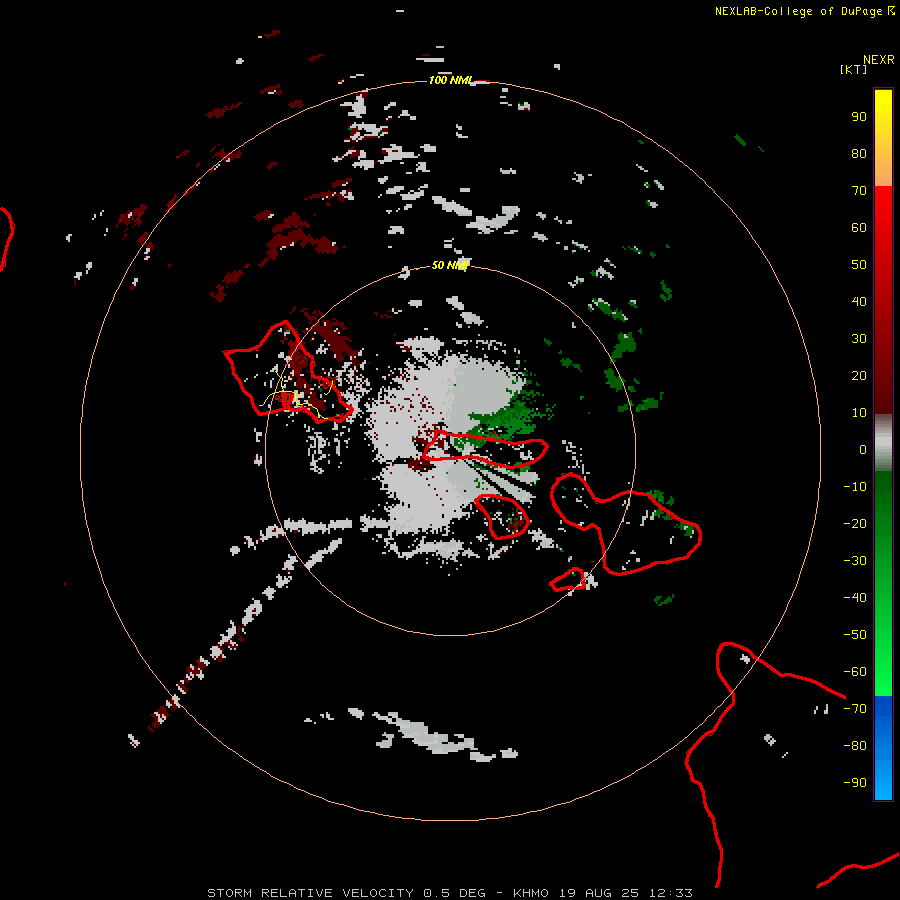Viewport: 900px width, 900px height.
Task: Click the 40 knot scale label
Action: 859,301
